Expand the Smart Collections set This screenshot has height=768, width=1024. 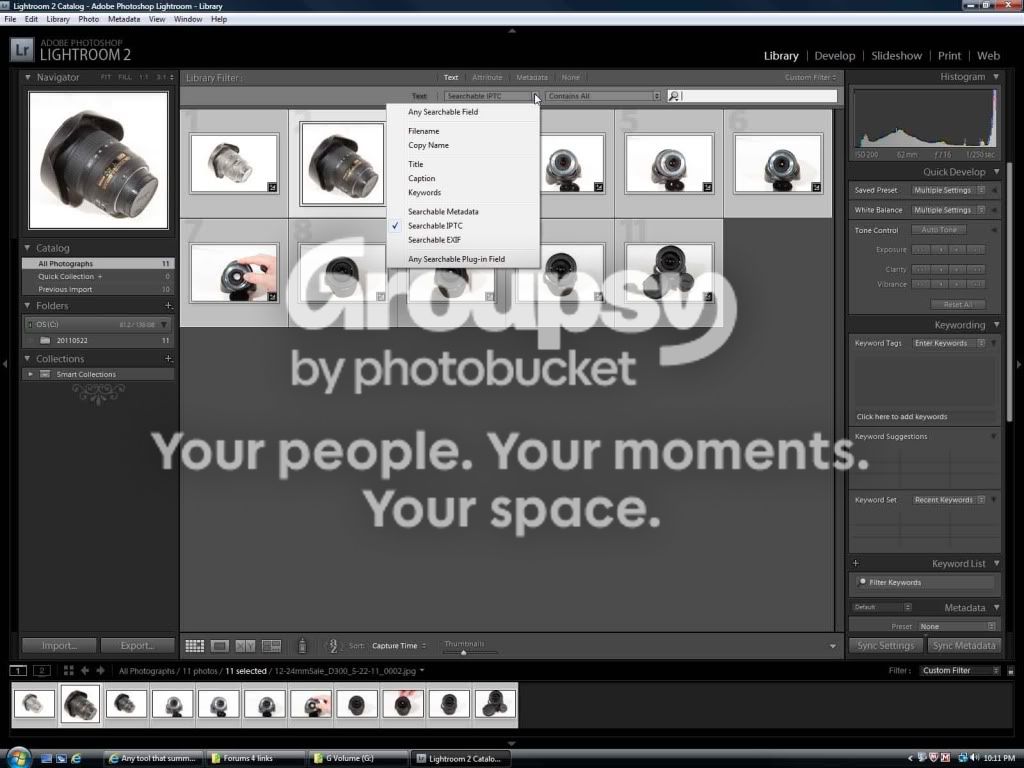click(30, 374)
